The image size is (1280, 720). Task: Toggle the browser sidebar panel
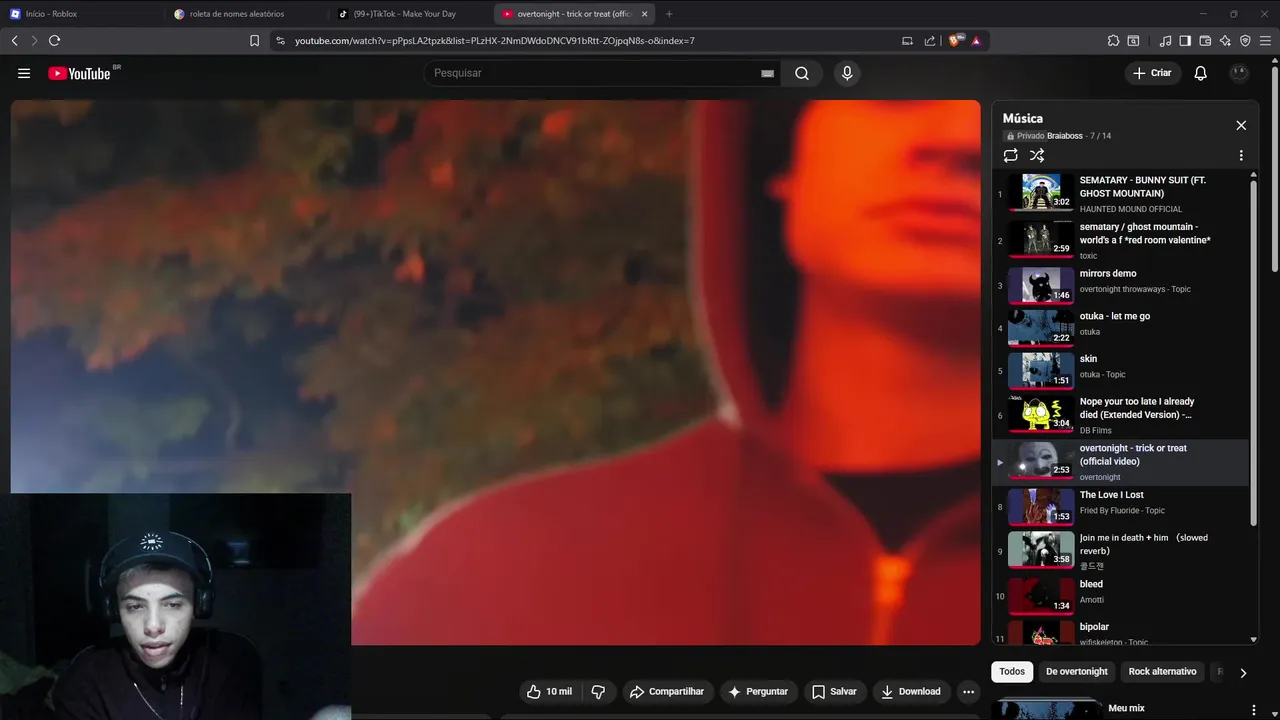(x=1185, y=41)
